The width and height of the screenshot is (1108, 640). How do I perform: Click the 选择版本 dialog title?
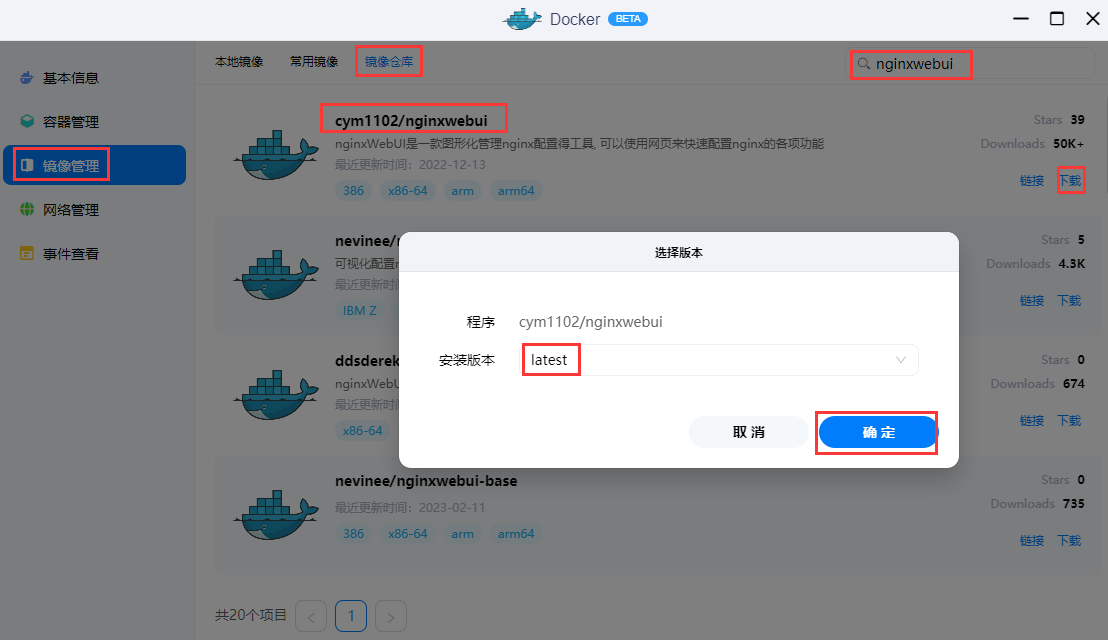[x=678, y=253]
